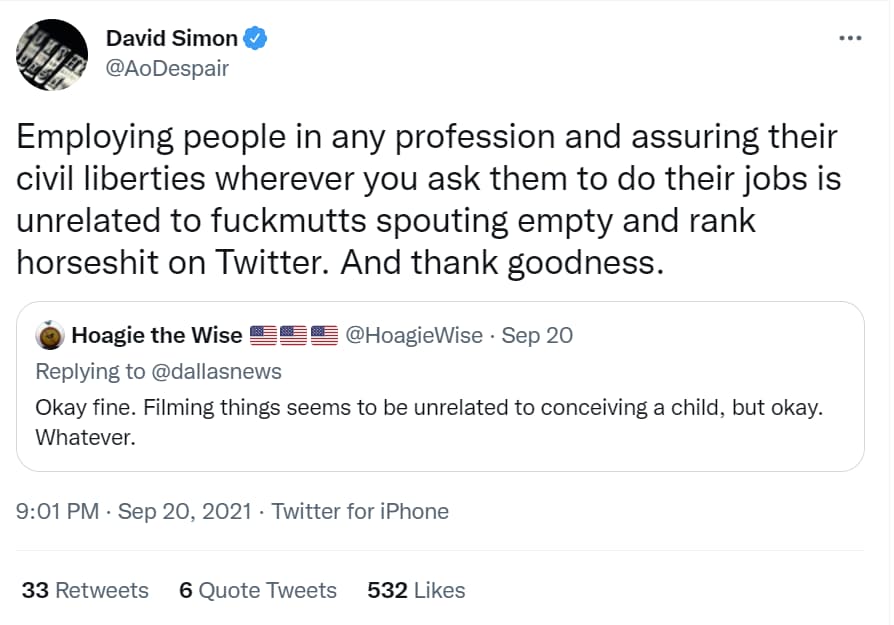This screenshot has height=625, width=894.
Task: Click the first American flag emoji
Action: coord(263,335)
